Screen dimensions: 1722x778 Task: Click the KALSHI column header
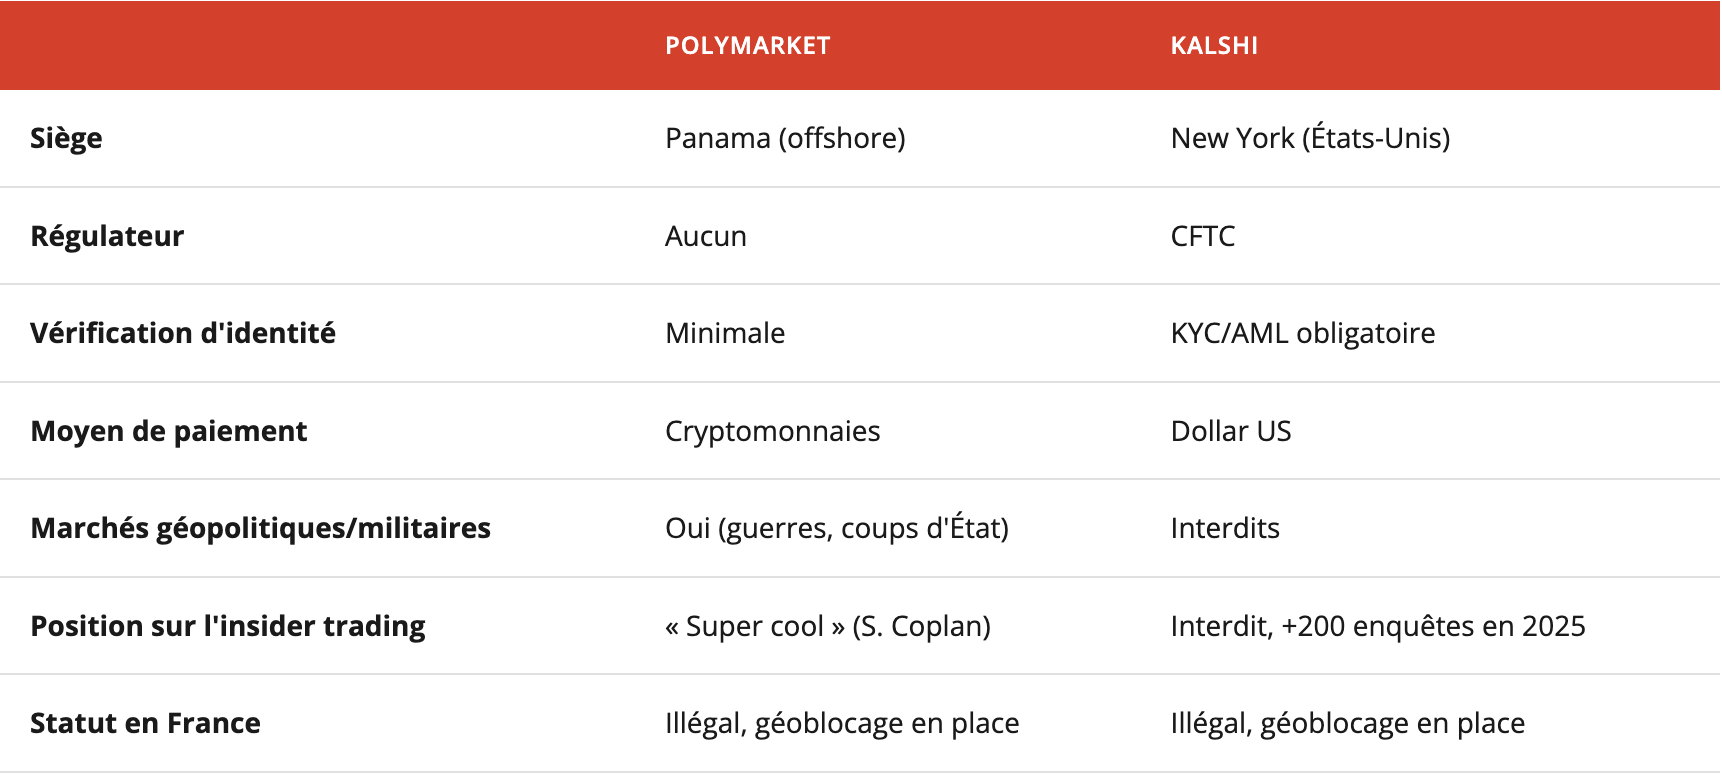1214,46
